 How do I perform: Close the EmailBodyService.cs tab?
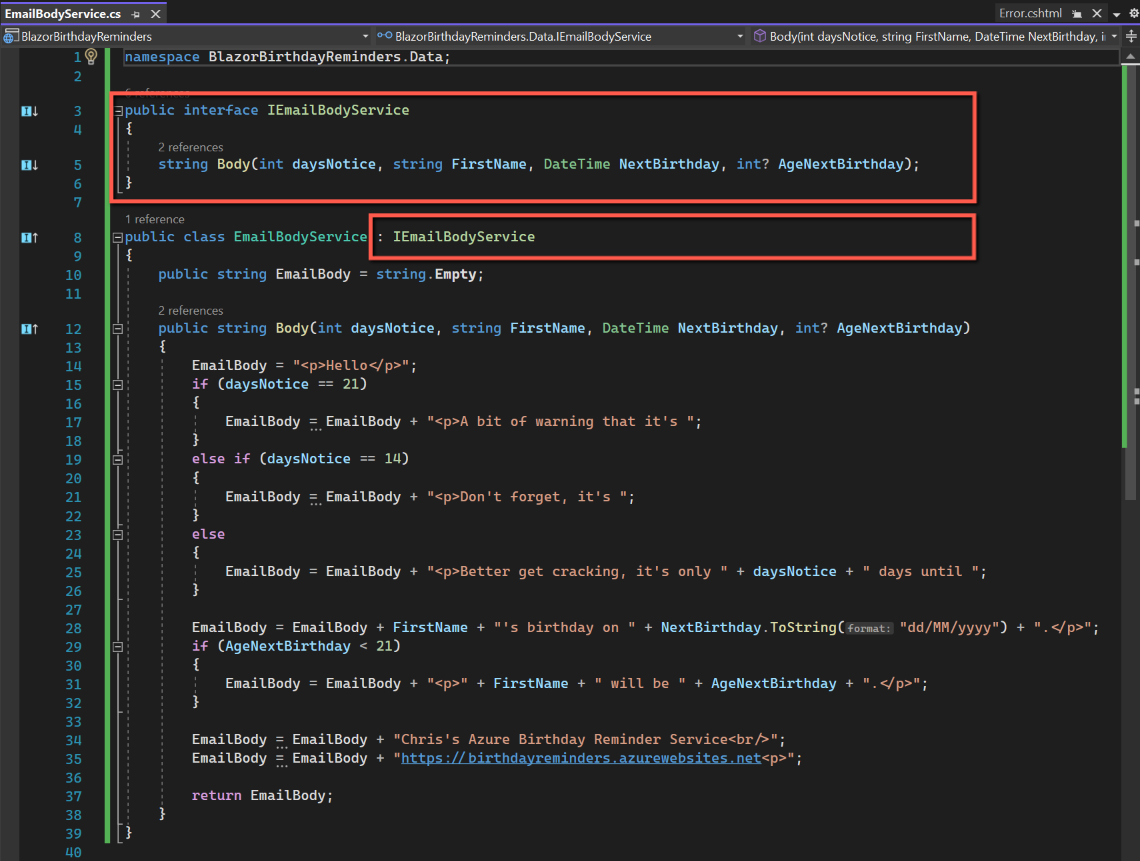tap(154, 14)
